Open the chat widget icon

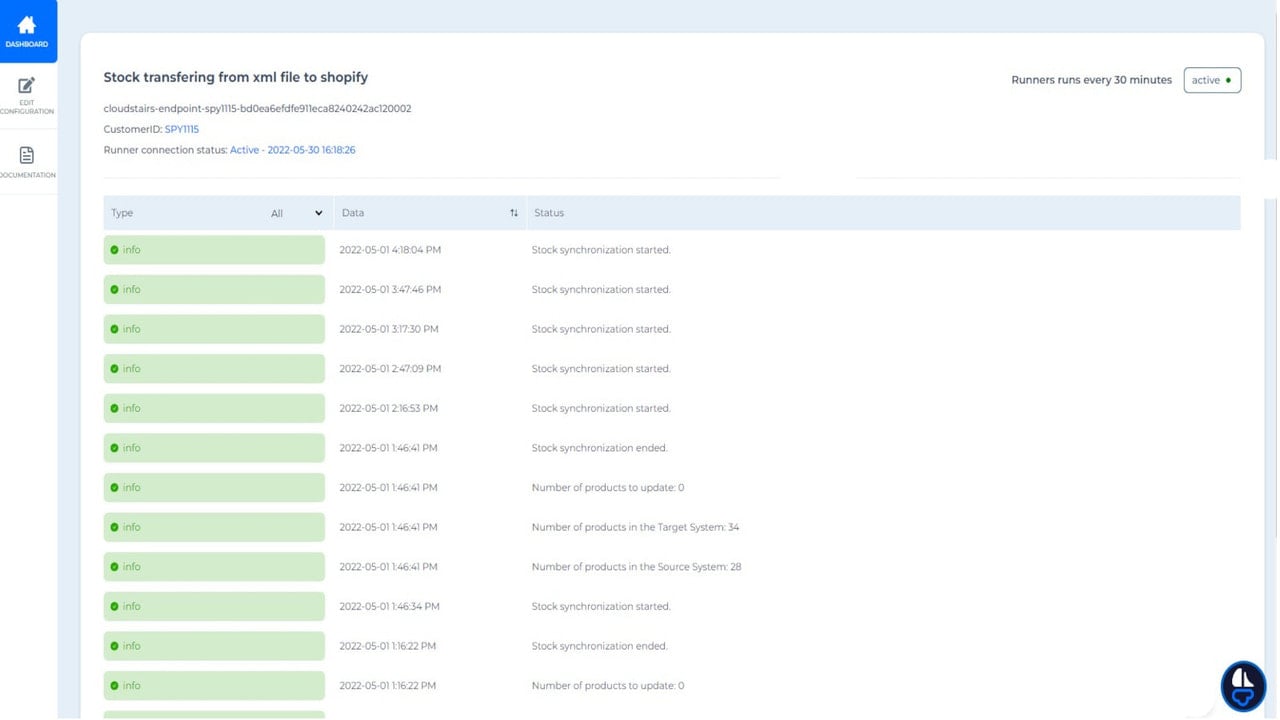coord(1243,686)
